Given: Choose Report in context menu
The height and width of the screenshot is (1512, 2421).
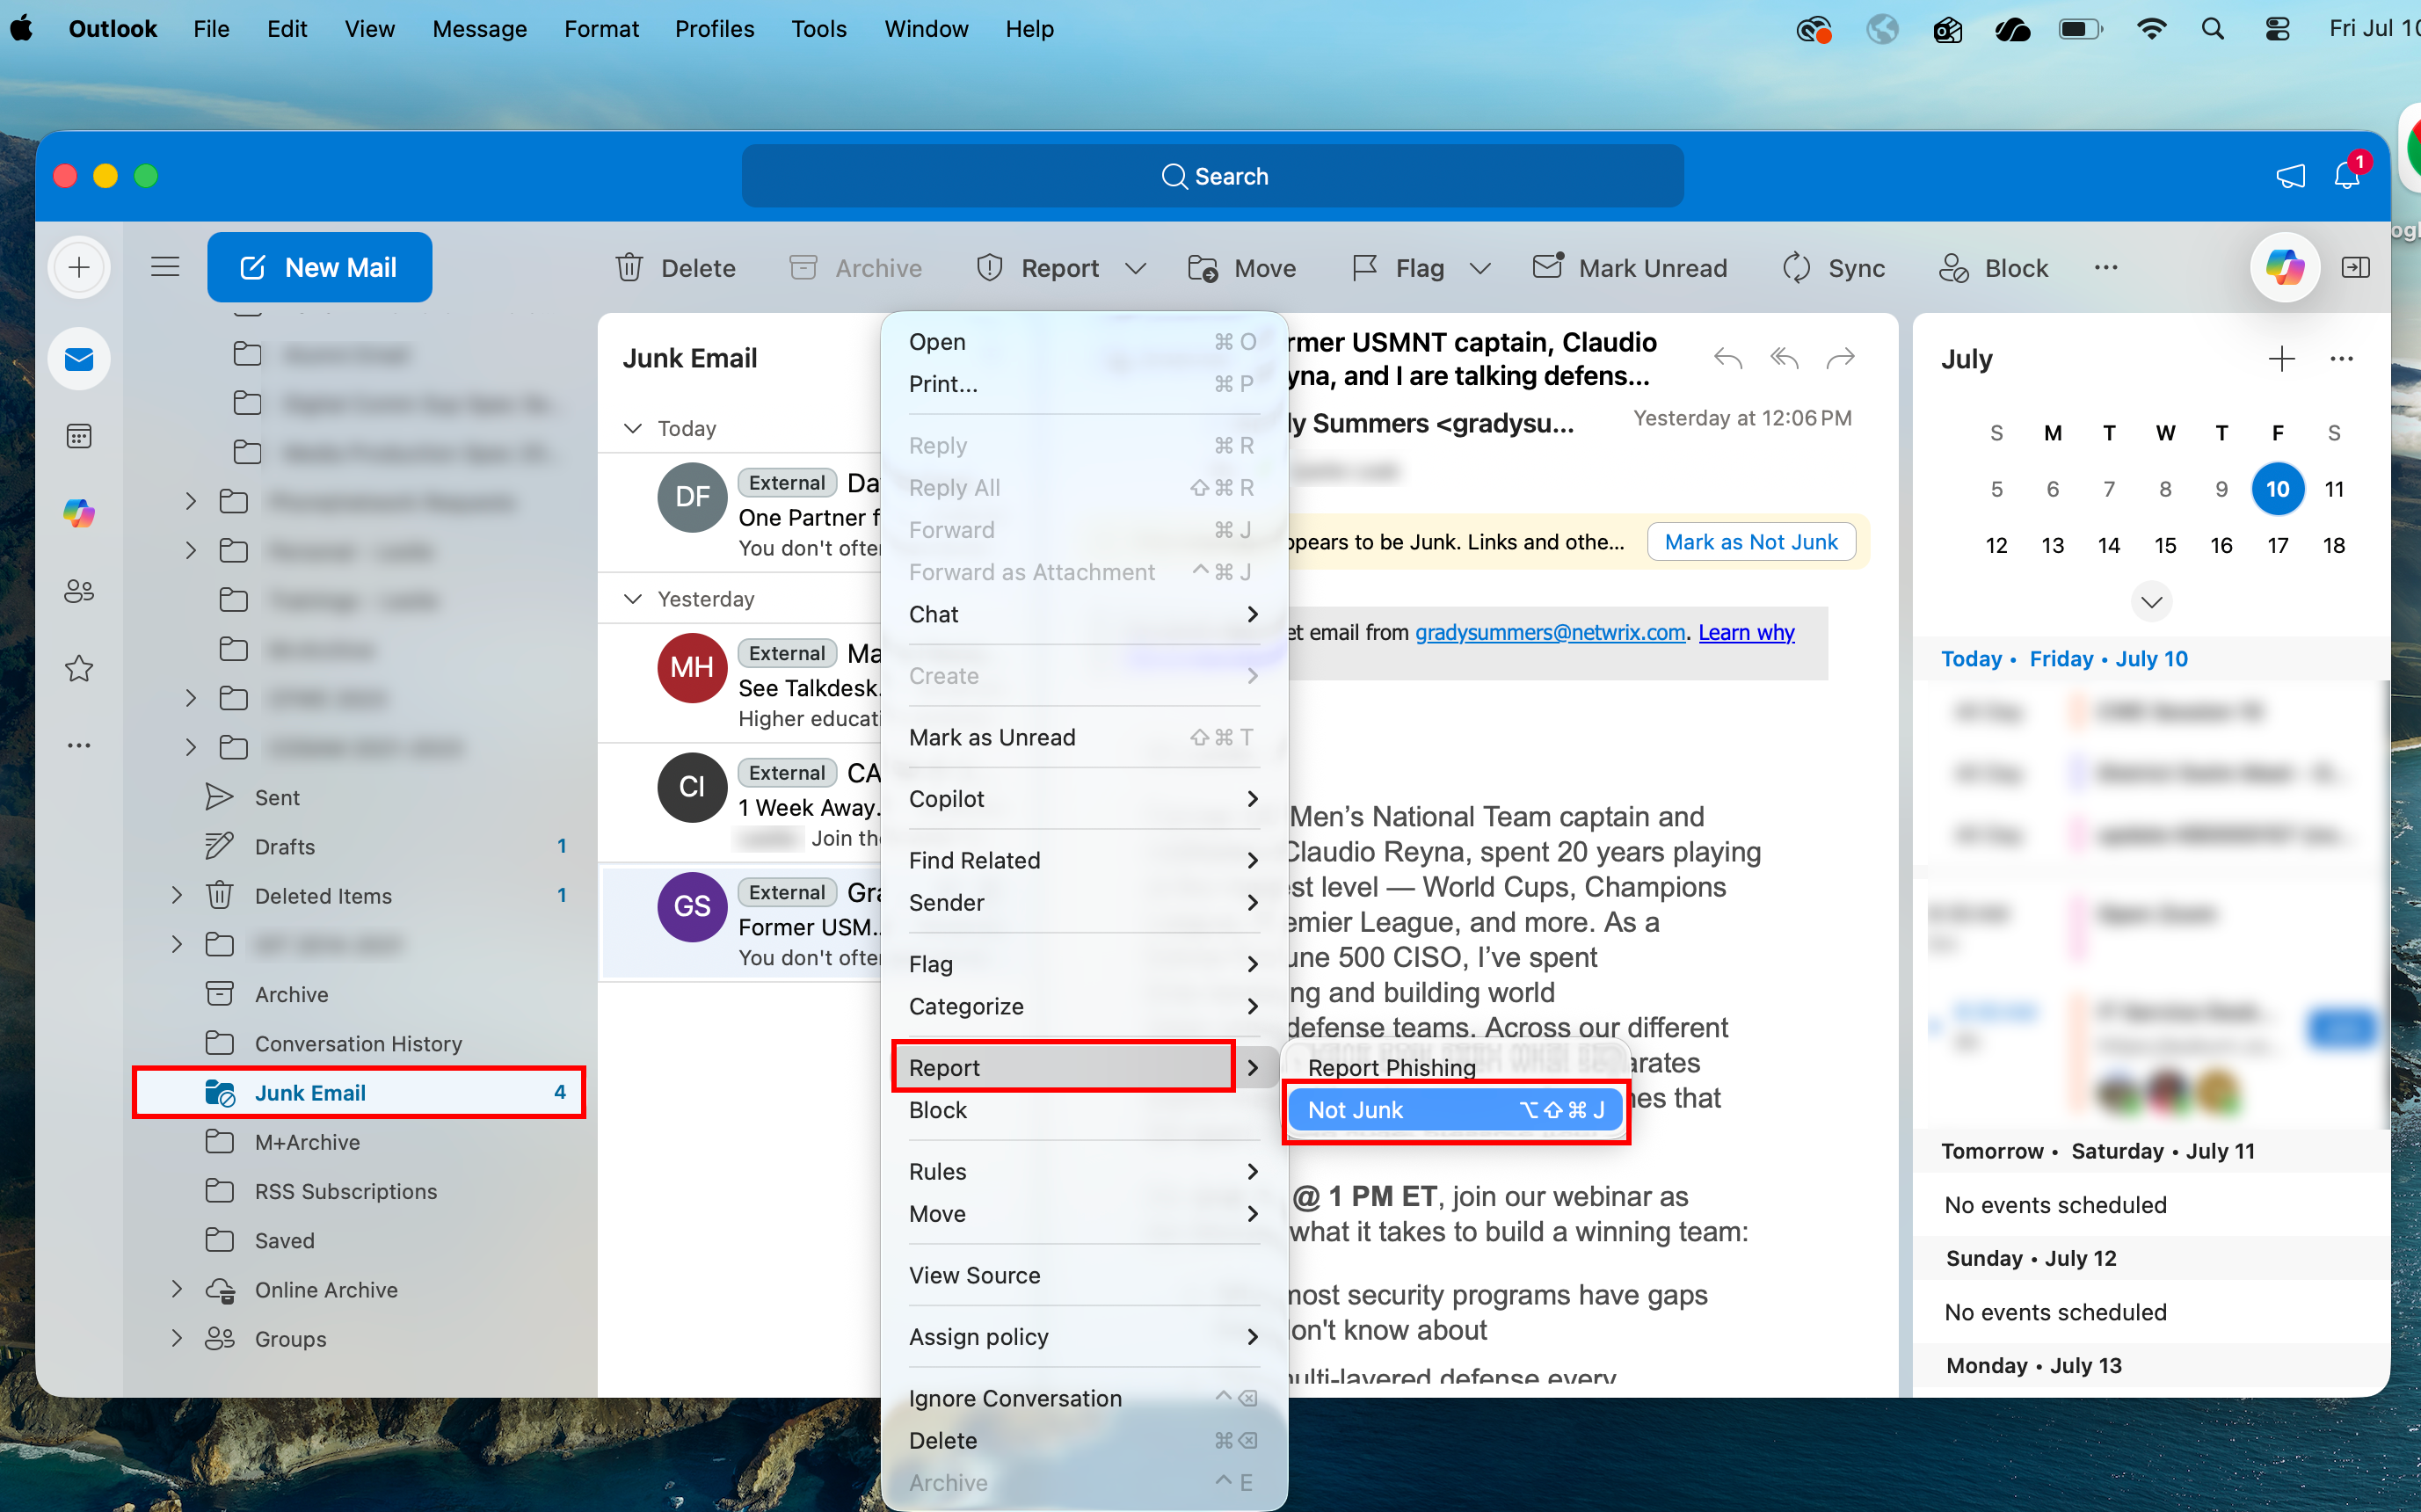Looking at the screenshot, I should (x=1083, y=1067).
